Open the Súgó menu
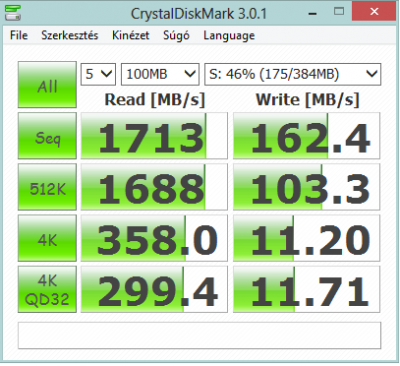 [x=176, y=35]
